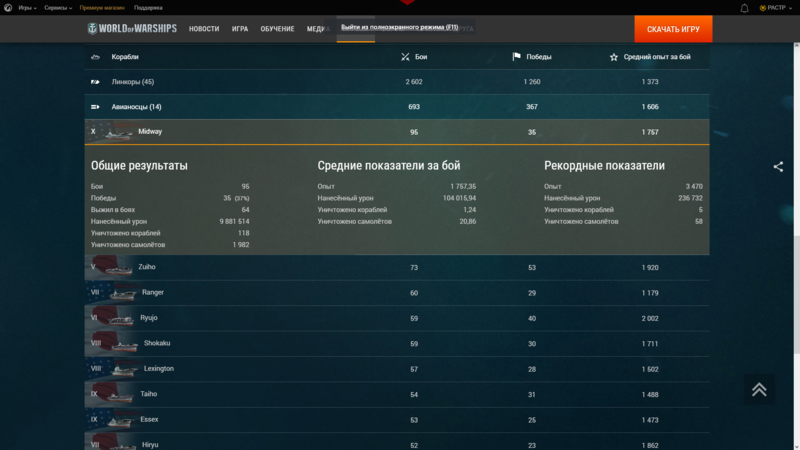The height and width of the screenshot is (450, 800).
Task: Select the Выжил в боях label
Action: [x=113, y=210]
